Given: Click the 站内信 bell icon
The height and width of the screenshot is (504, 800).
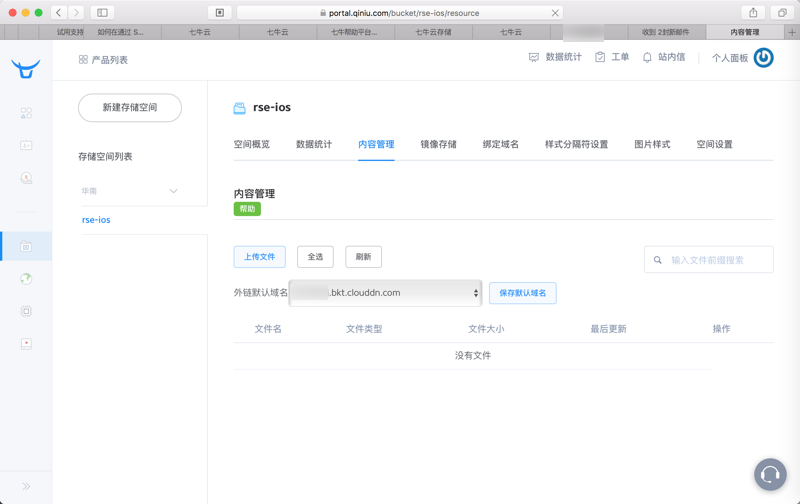Looking at the screenshot, I should 647,57.
